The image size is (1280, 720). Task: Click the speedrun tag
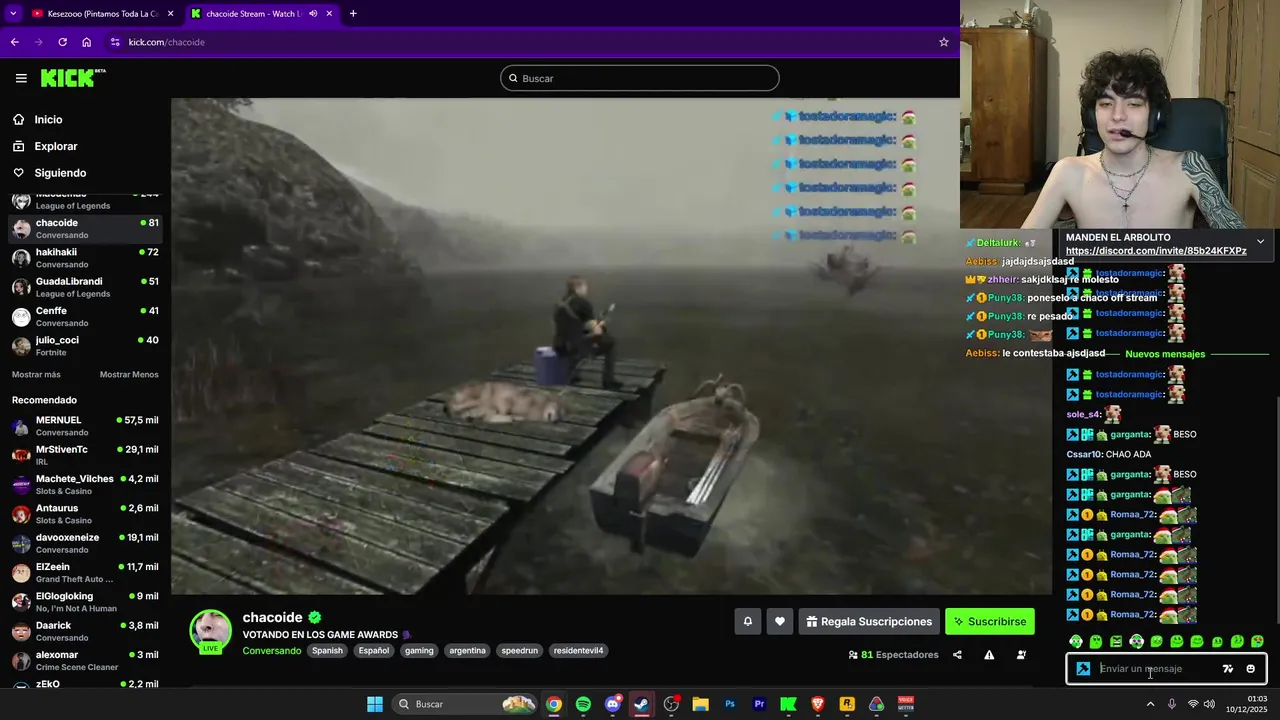point(519,651)
